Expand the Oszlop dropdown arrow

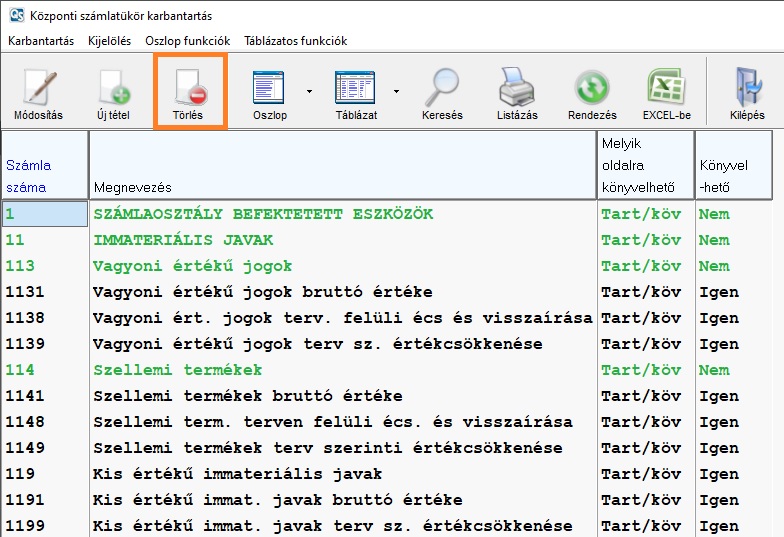309,91
